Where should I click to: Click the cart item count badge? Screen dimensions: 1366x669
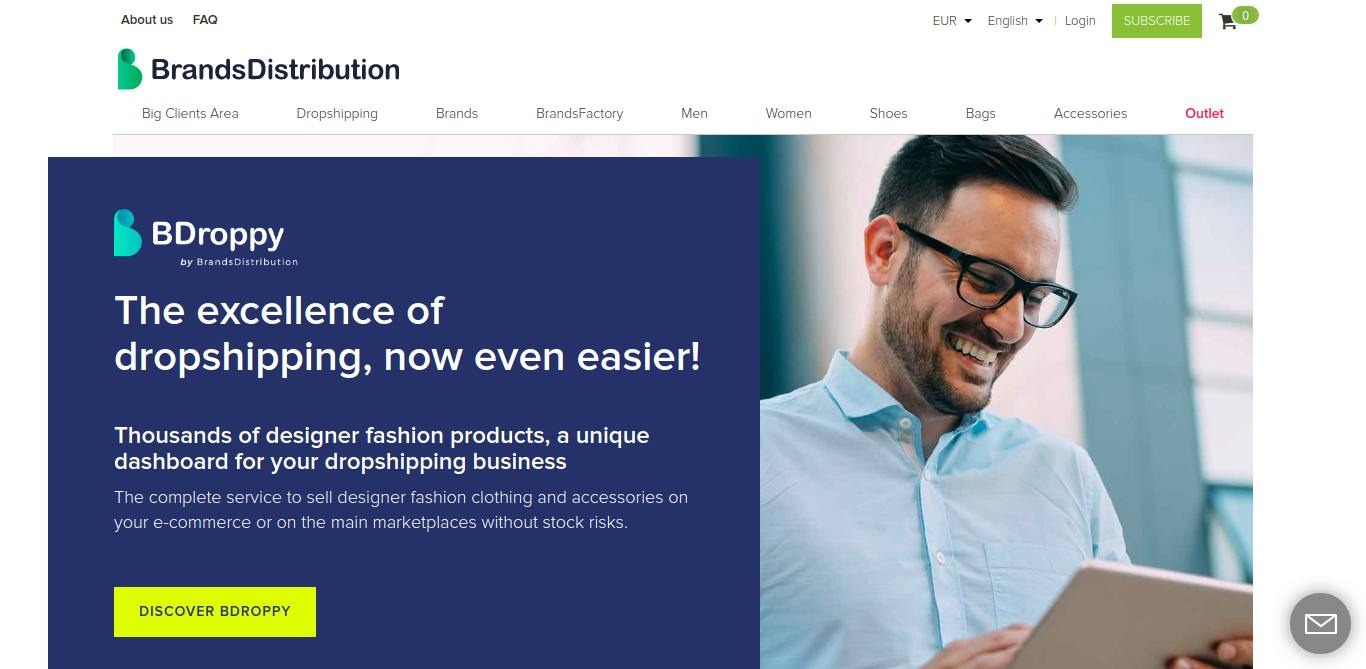pos(1245,15)
